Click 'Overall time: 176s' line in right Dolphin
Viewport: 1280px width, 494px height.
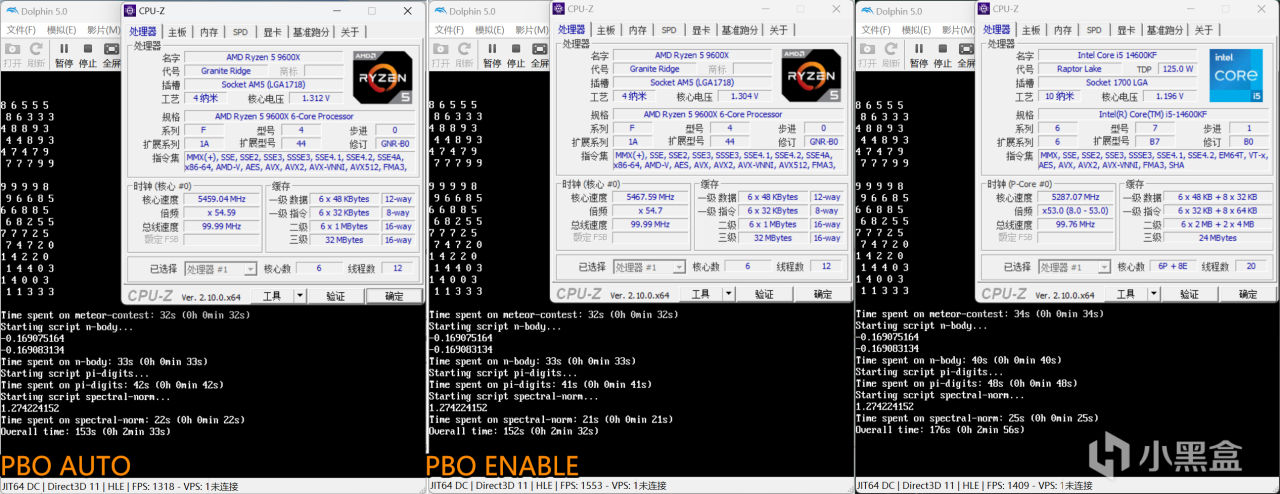pyautogui.click(x=940, y=429)
